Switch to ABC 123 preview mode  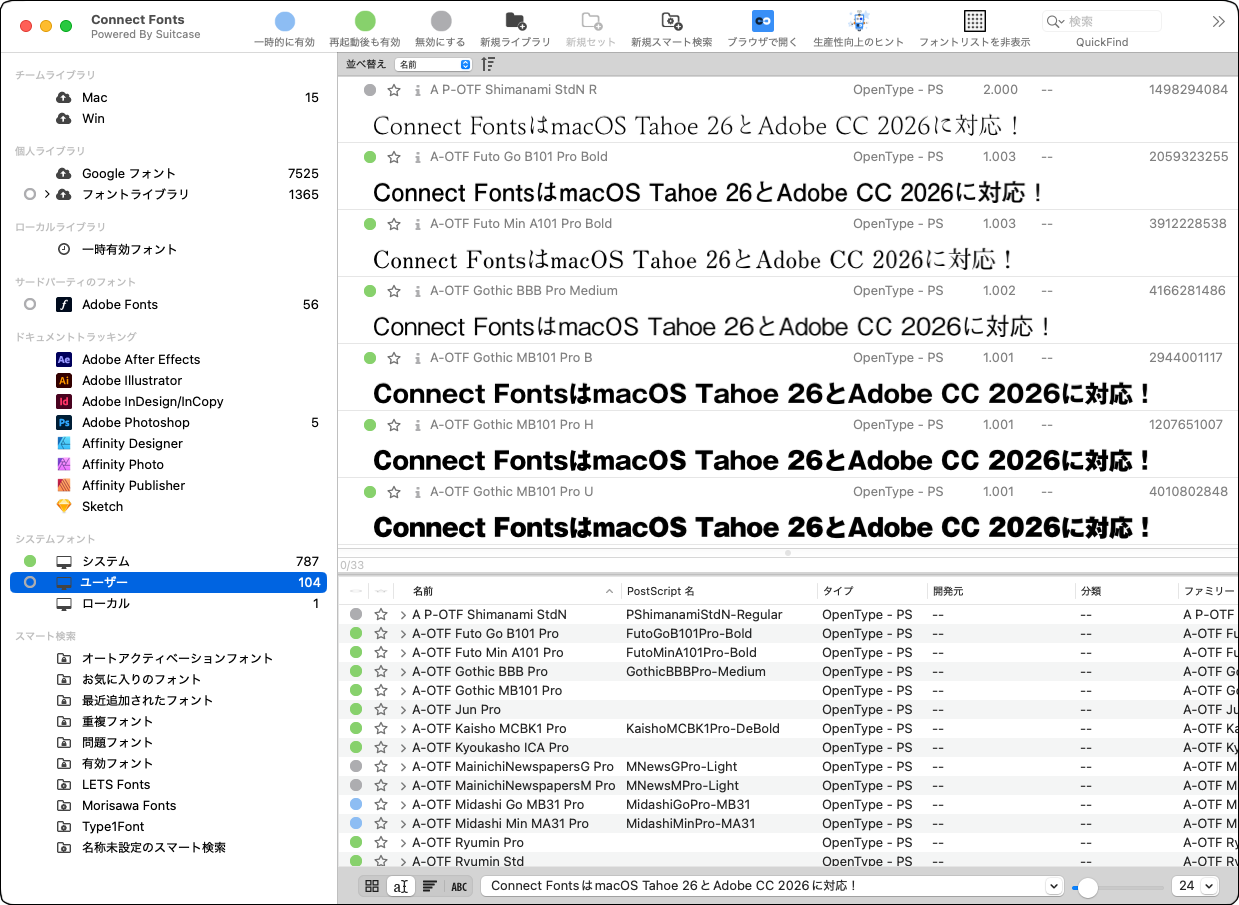(459, 886)
